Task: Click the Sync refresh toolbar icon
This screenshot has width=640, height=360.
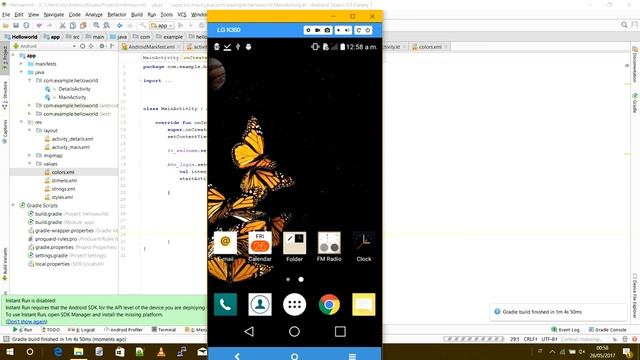Action: pos(26,25)
